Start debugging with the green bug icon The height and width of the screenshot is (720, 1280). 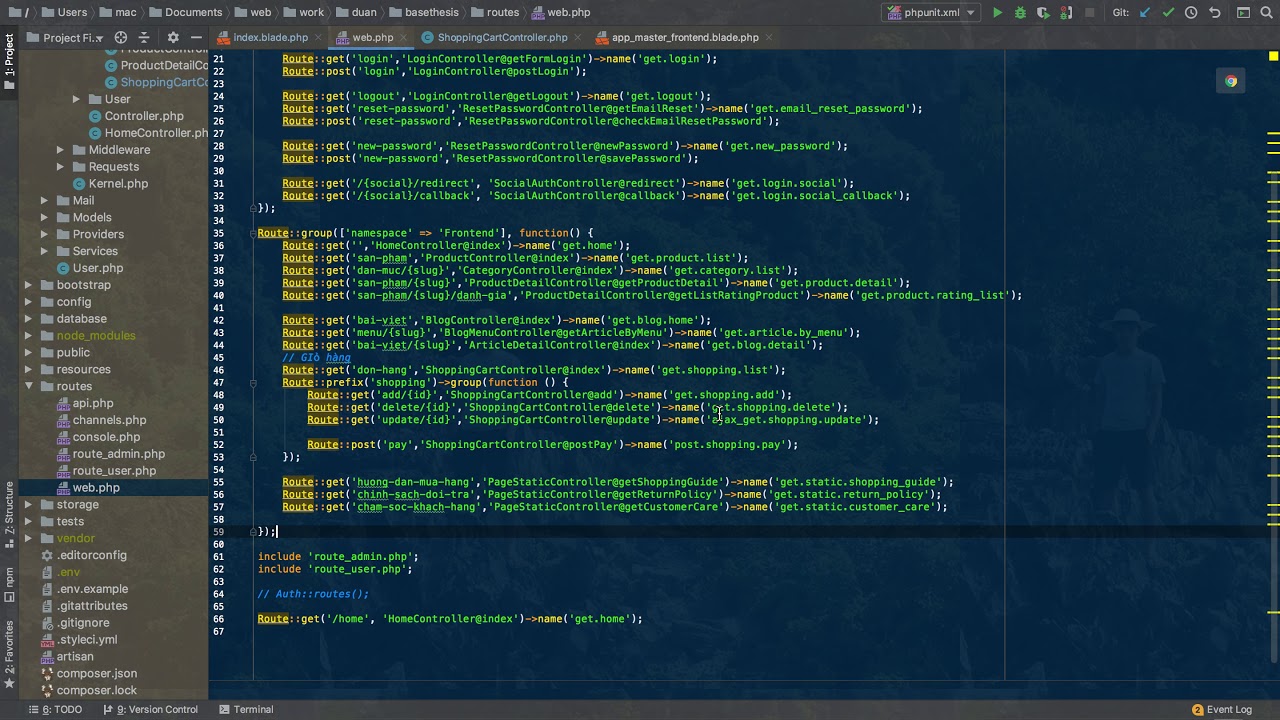(x=1020, y=13)
